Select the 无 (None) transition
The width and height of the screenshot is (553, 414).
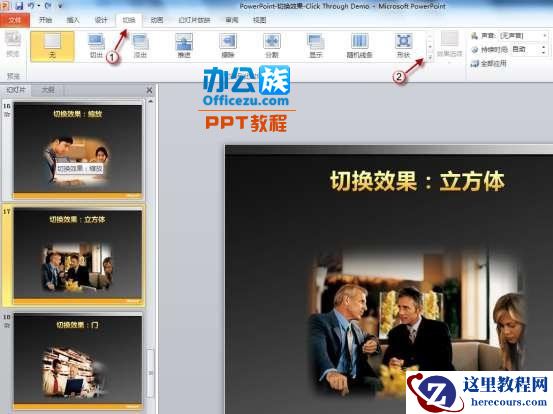pos(52,47)
